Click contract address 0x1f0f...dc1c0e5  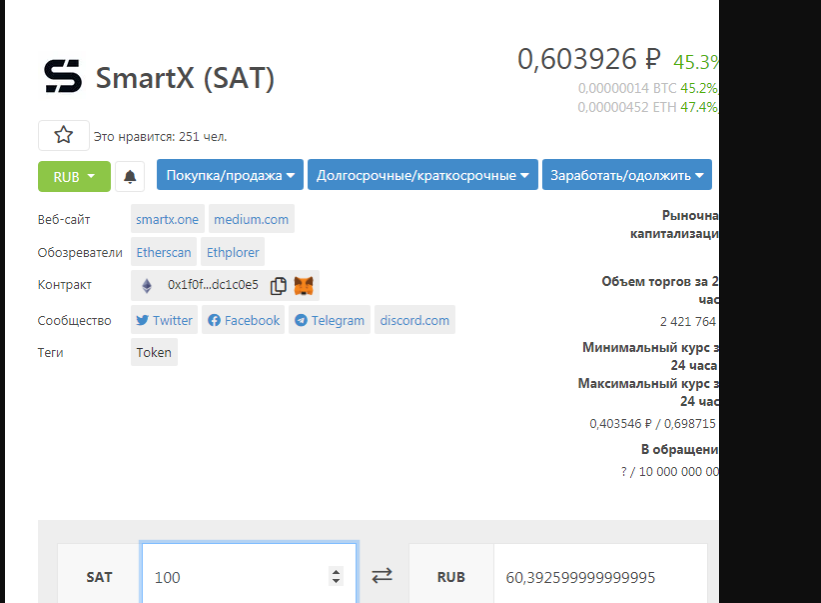click(213, 285)
